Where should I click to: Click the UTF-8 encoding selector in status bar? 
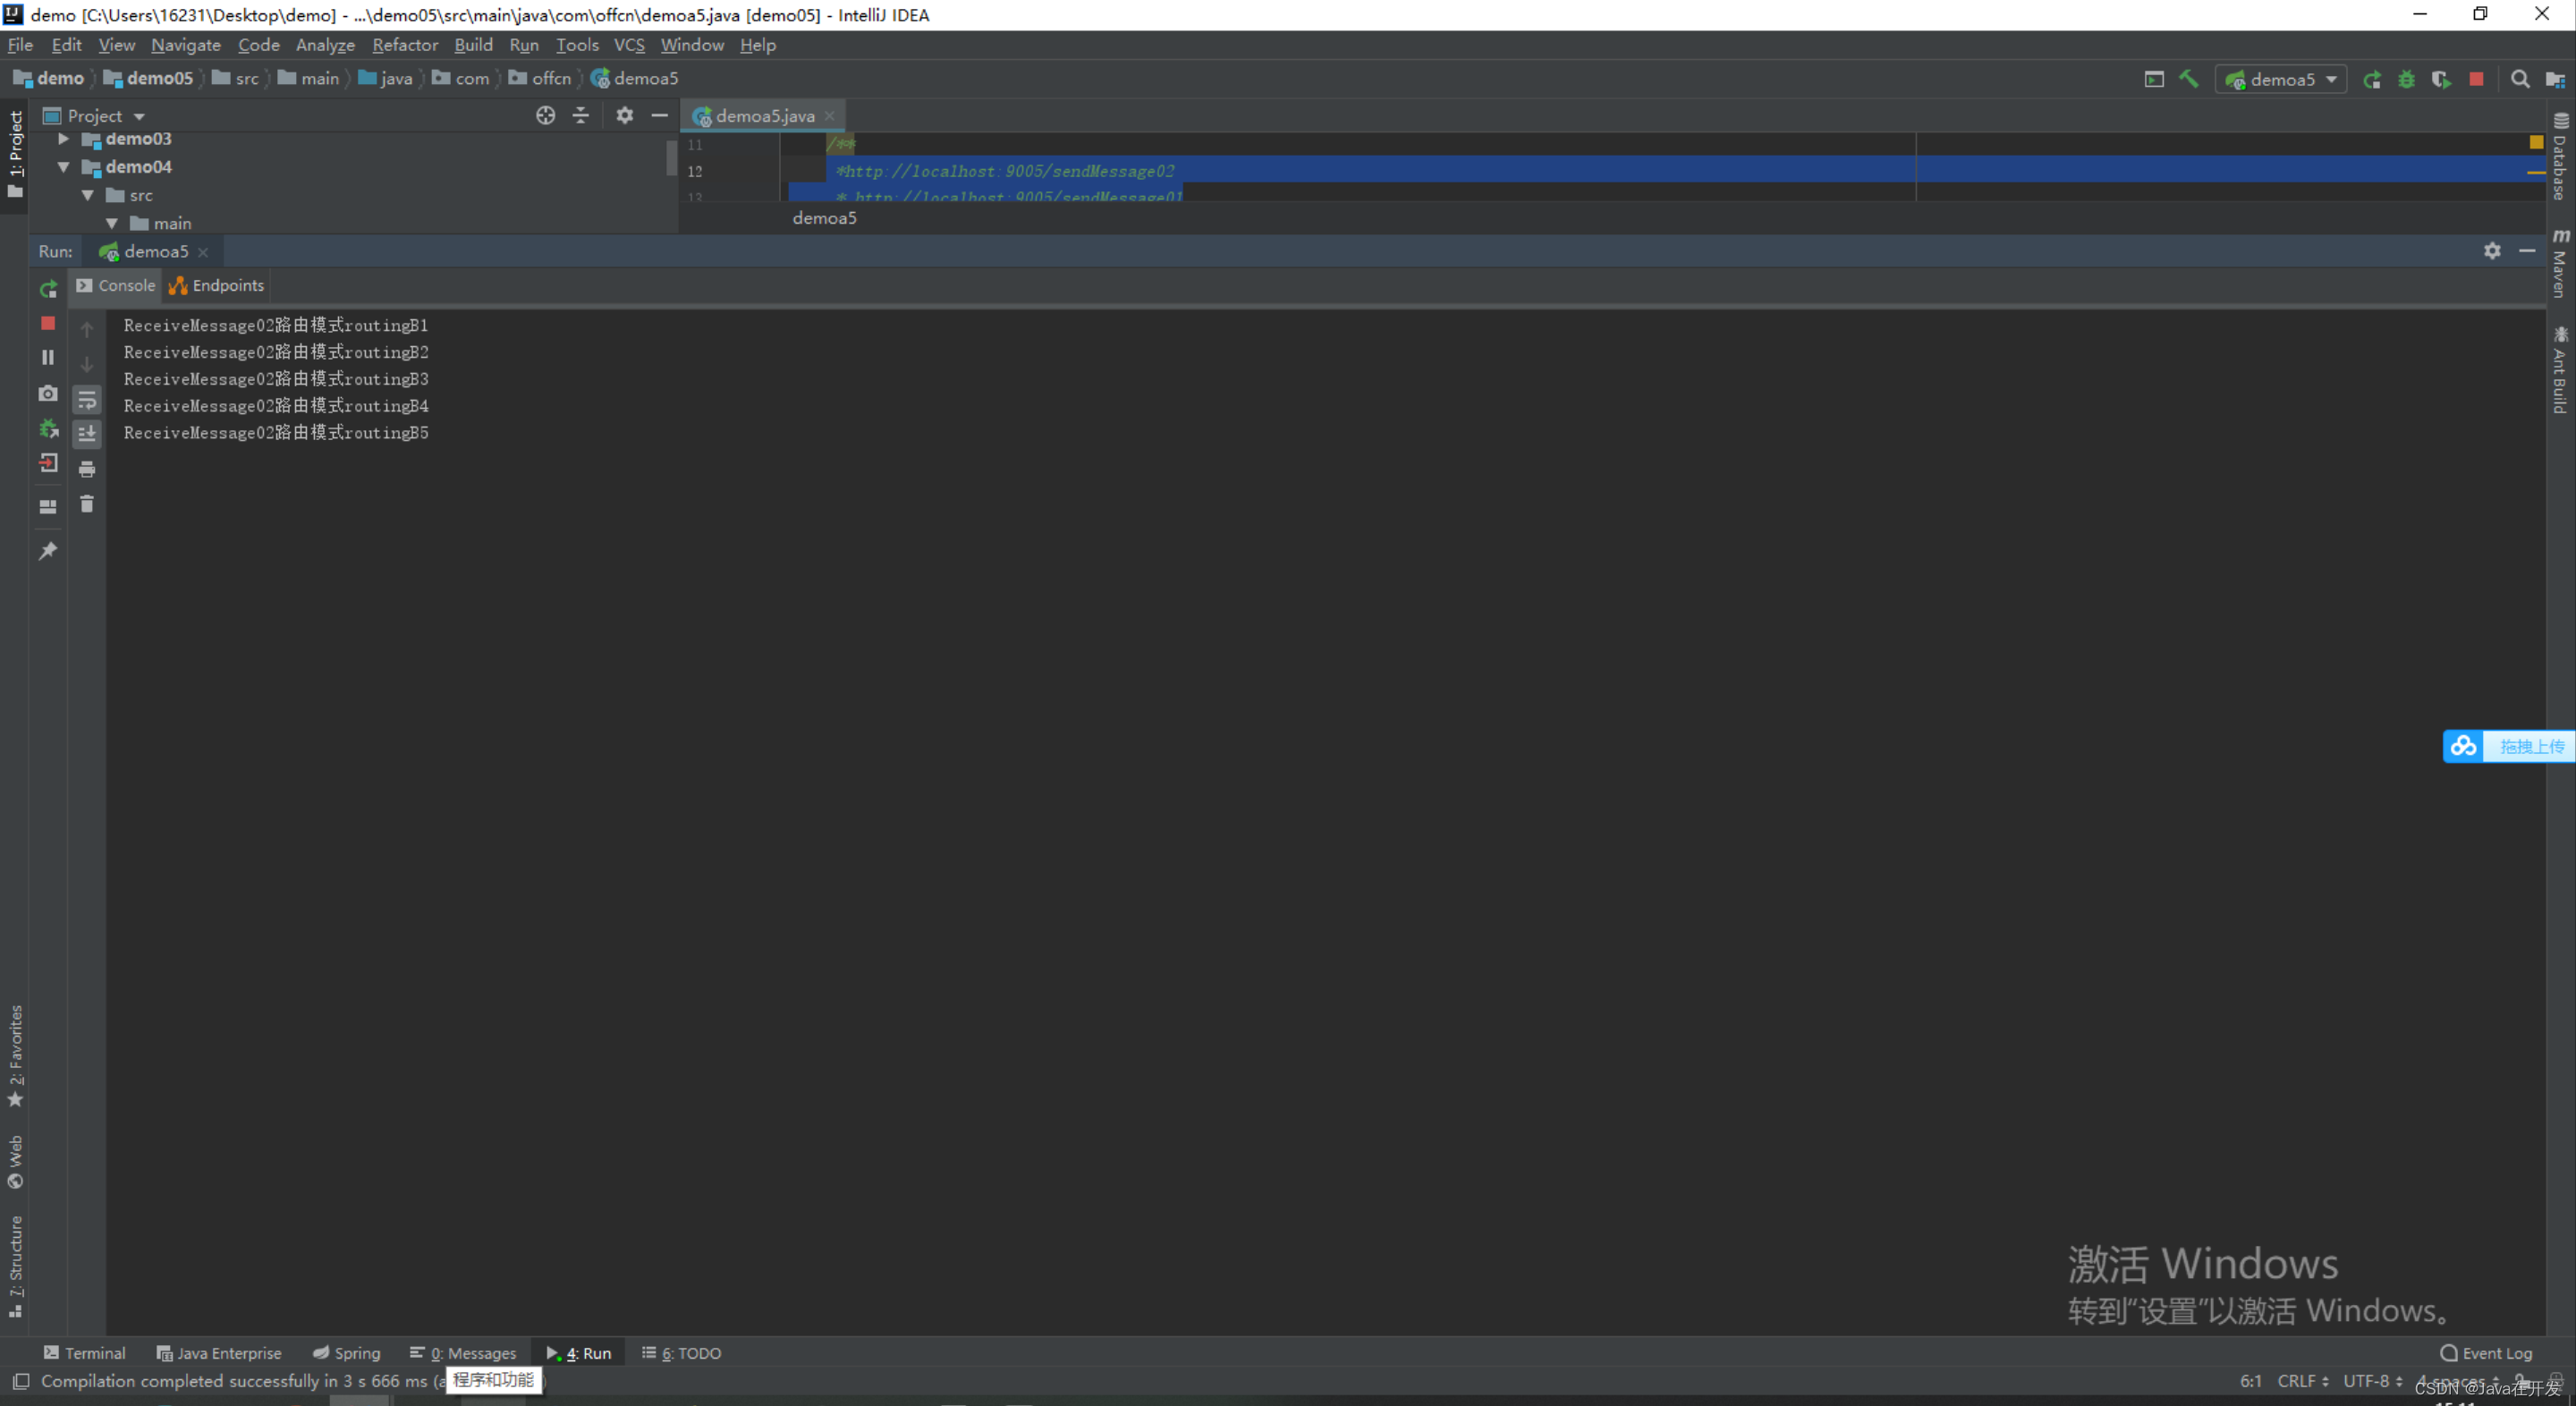click(2371, 1380)
